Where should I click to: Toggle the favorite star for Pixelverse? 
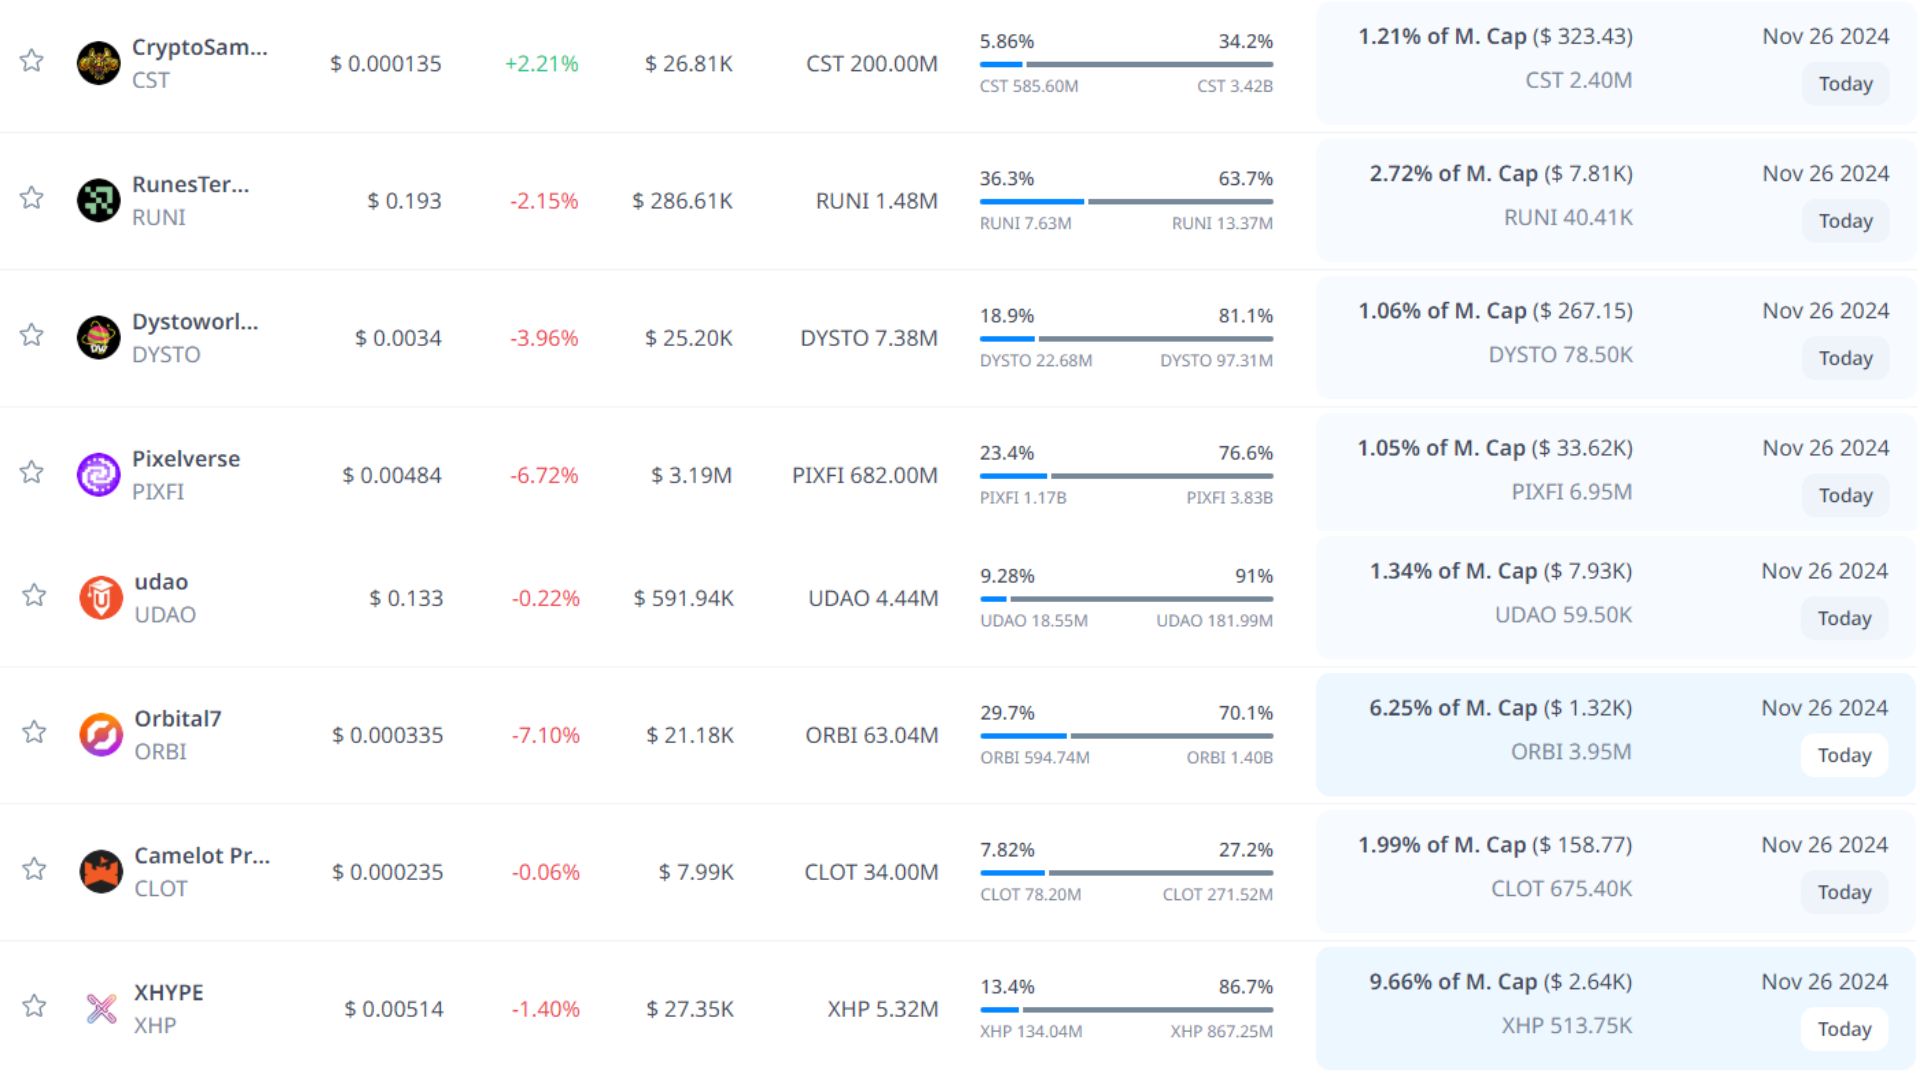click(x=32, y=471)
